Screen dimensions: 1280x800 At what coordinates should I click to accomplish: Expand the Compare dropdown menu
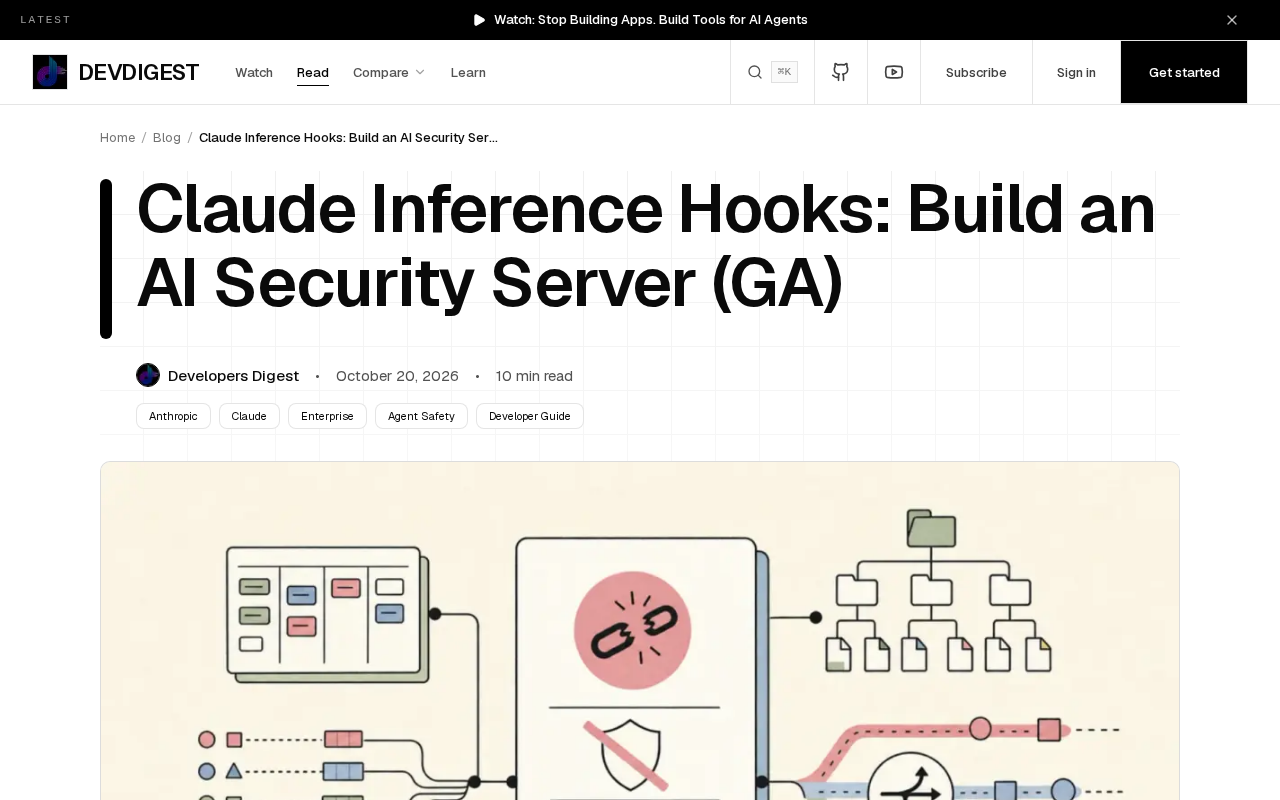[x=389, y=72]
